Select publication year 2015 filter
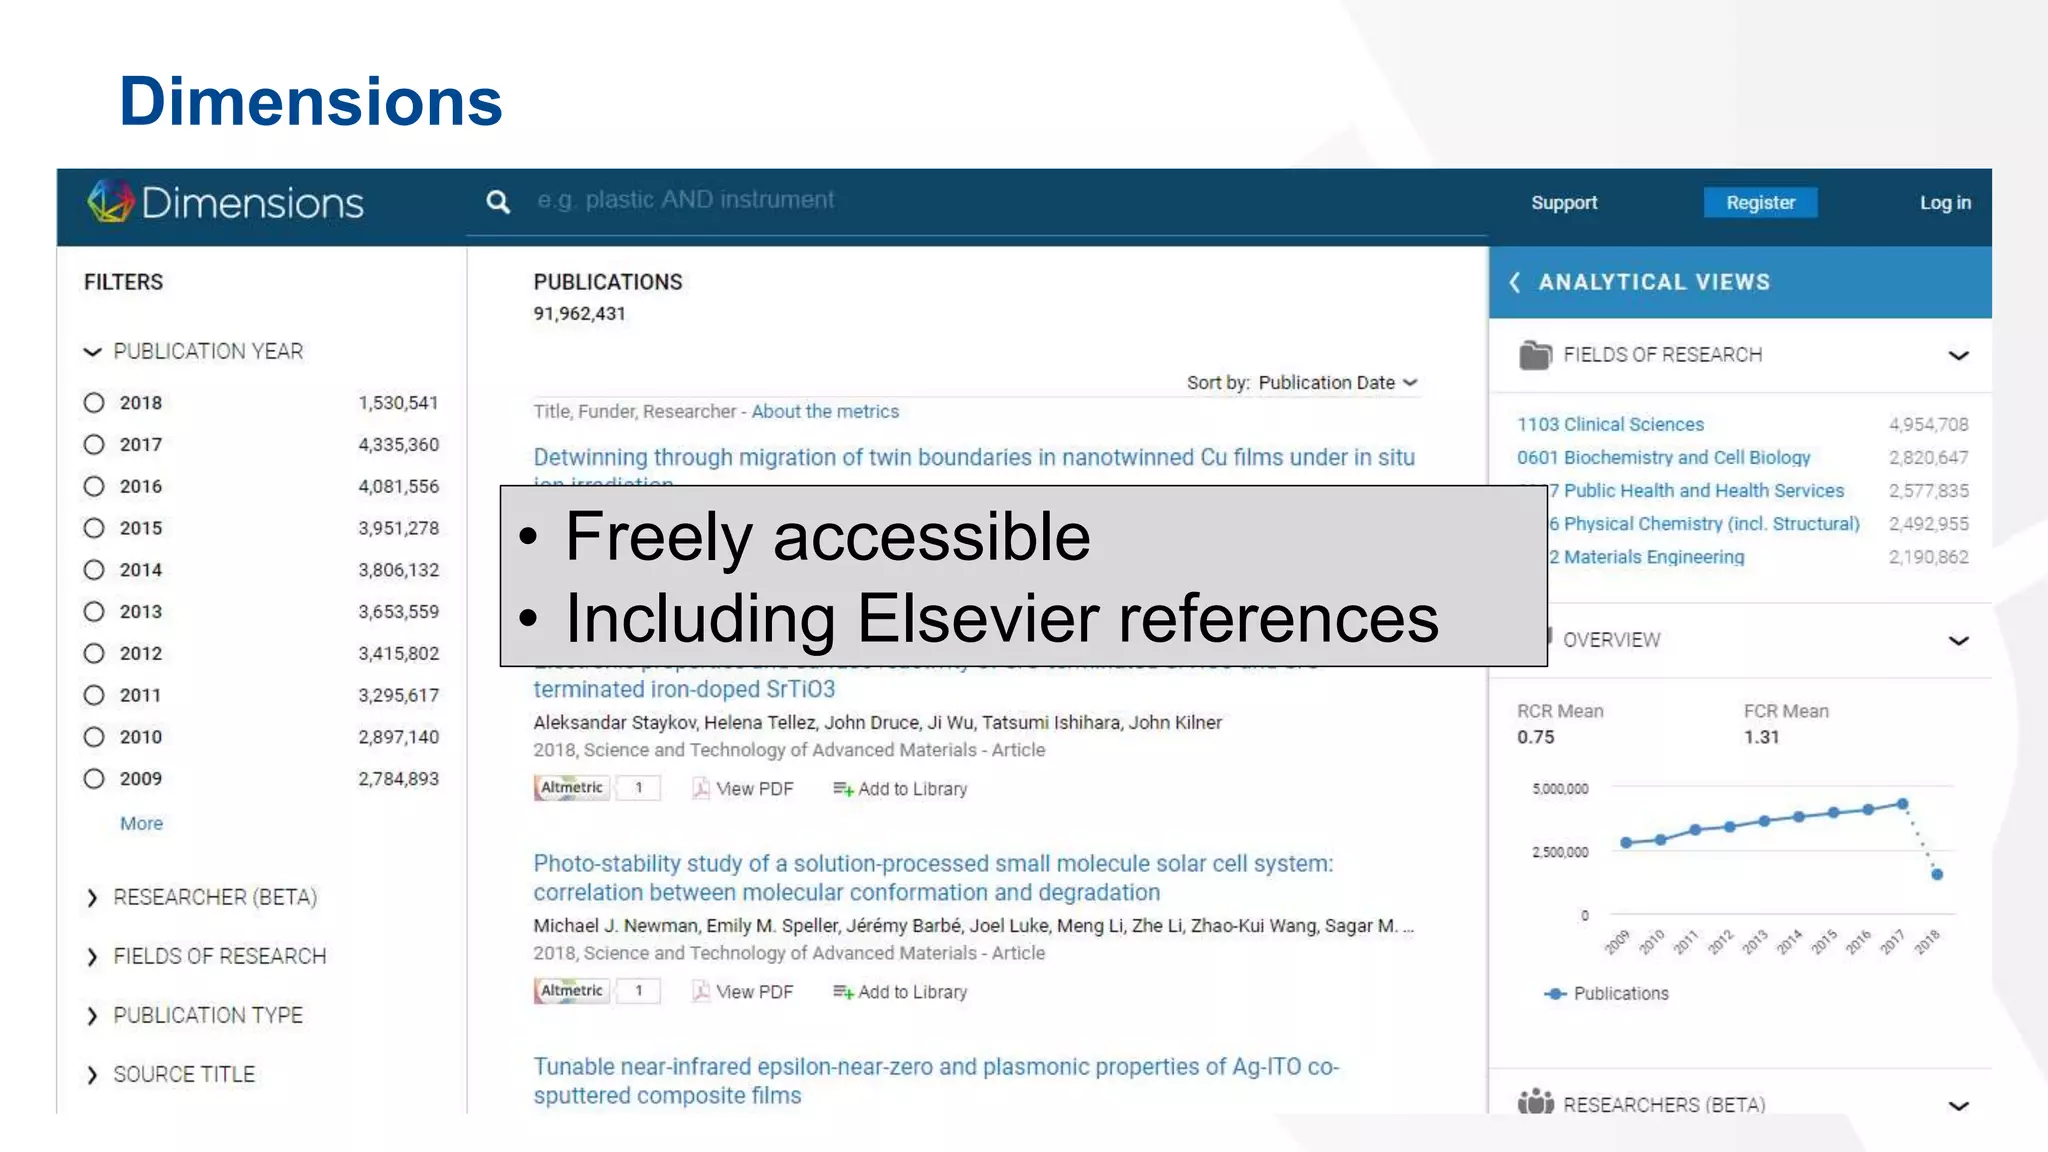 click(94, 528)
